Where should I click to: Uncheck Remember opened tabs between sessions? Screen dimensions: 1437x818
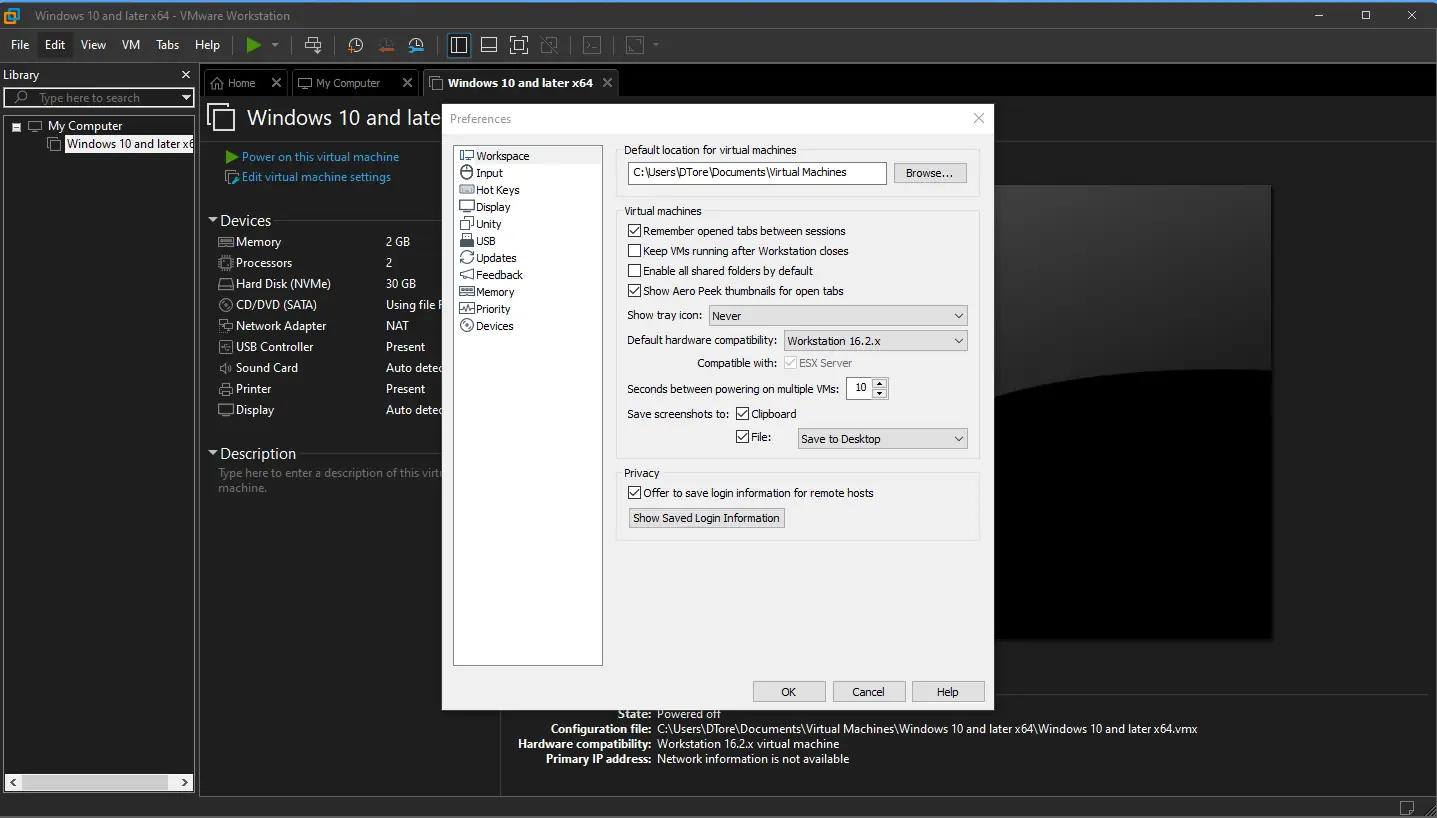[634, 231]
